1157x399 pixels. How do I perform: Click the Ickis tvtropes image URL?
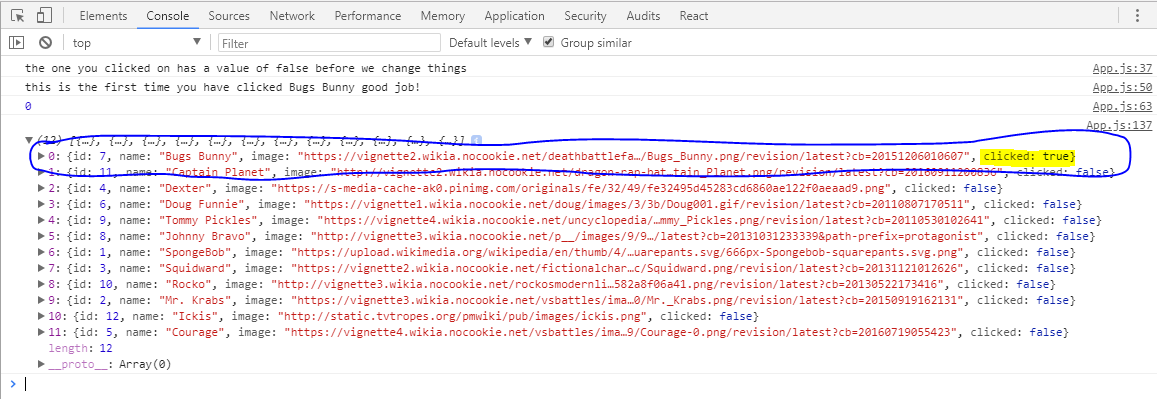[x=462, y=316]
